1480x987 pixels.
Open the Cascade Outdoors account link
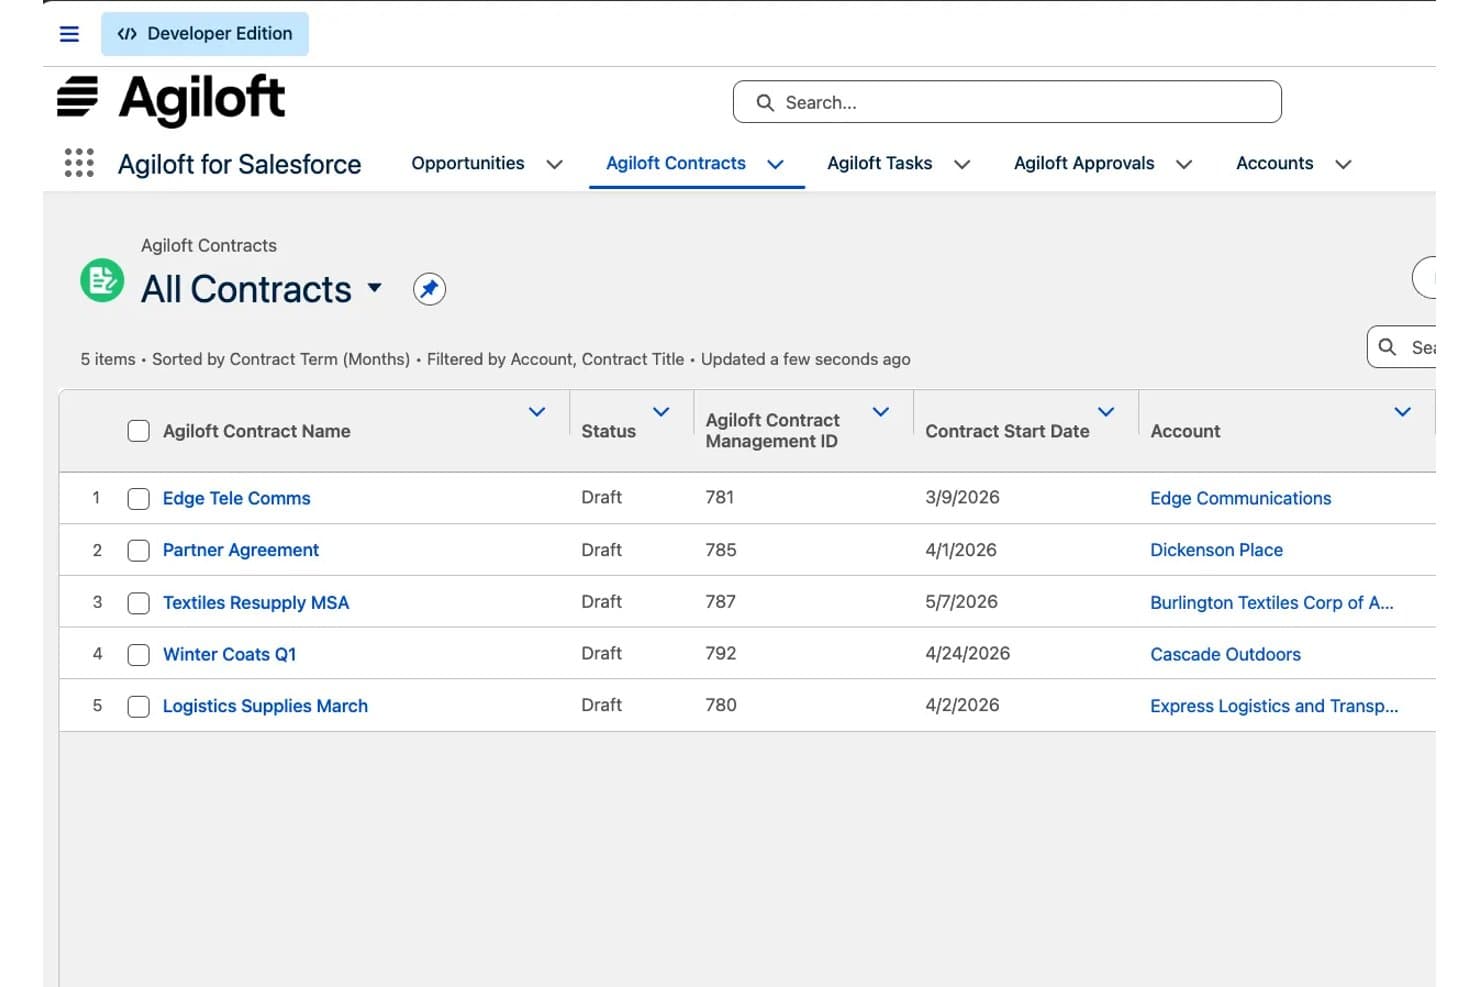[1226, 655]
